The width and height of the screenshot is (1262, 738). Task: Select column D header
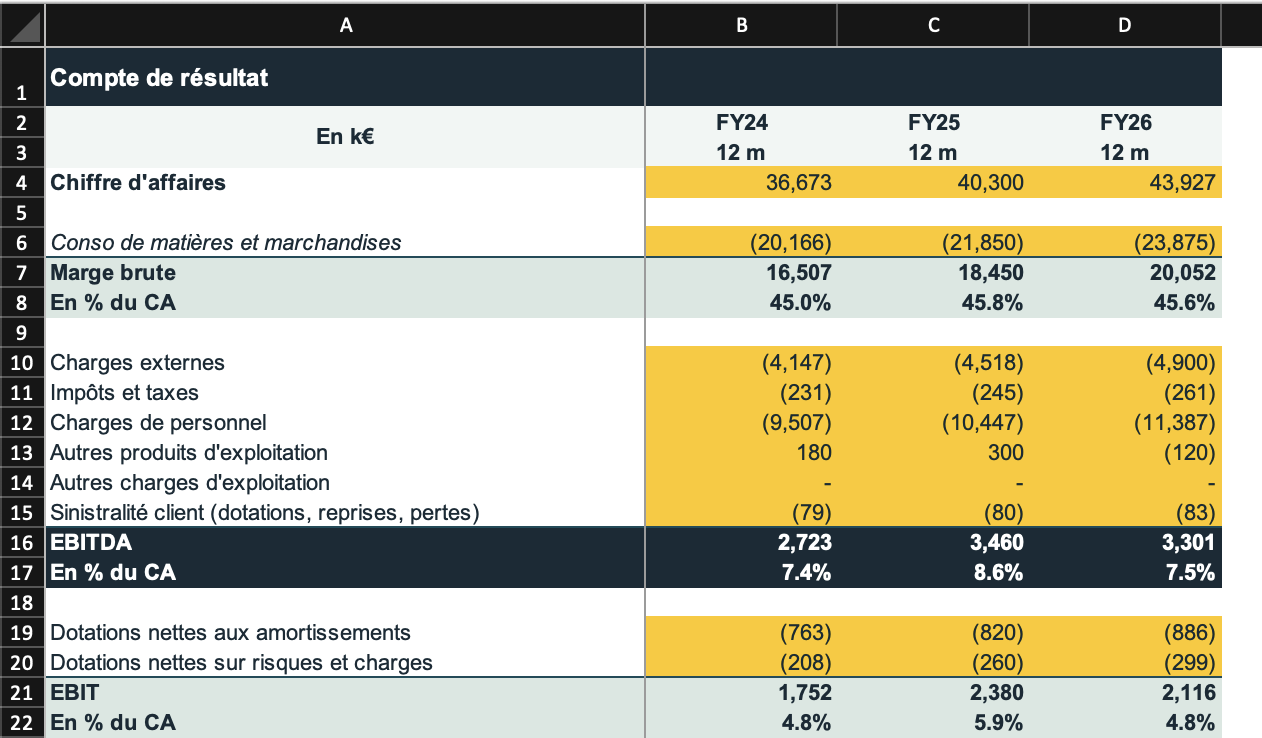pyautogui.click(x=1125, y=26)
